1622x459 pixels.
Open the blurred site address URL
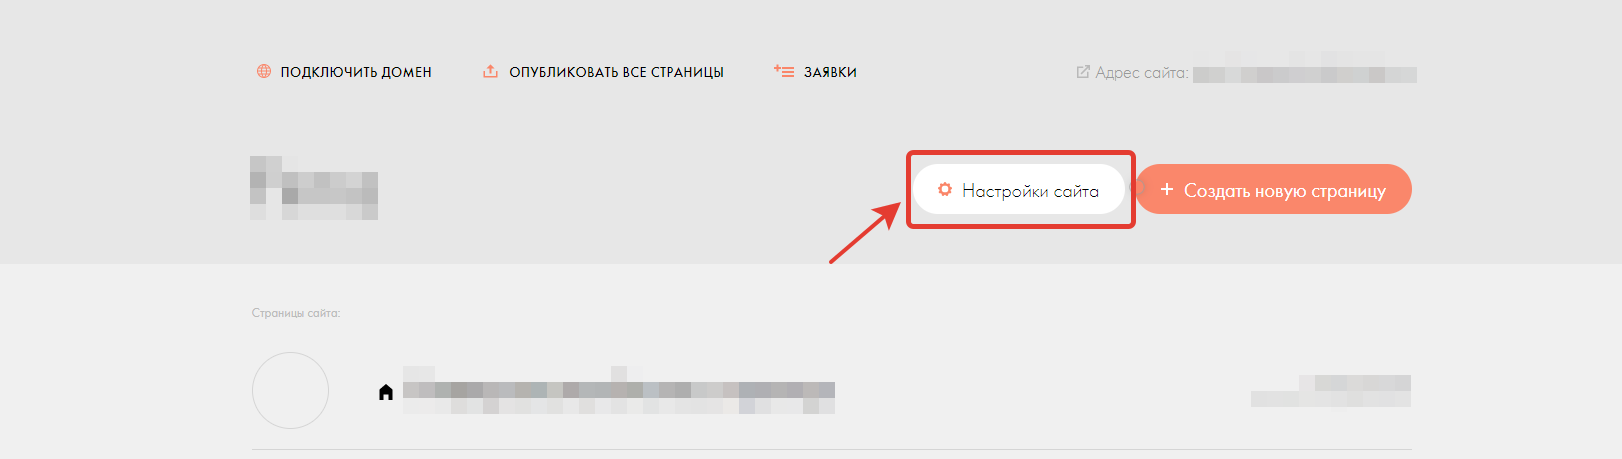click(x=1305, y=74)
